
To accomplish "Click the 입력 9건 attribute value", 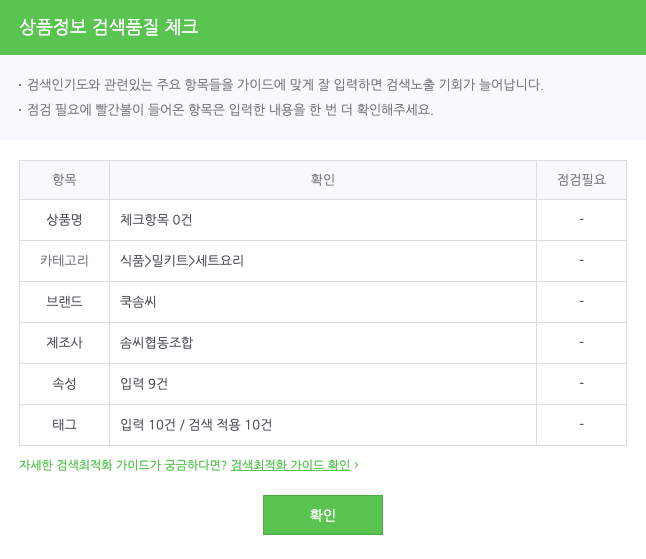I will (144, 383).
